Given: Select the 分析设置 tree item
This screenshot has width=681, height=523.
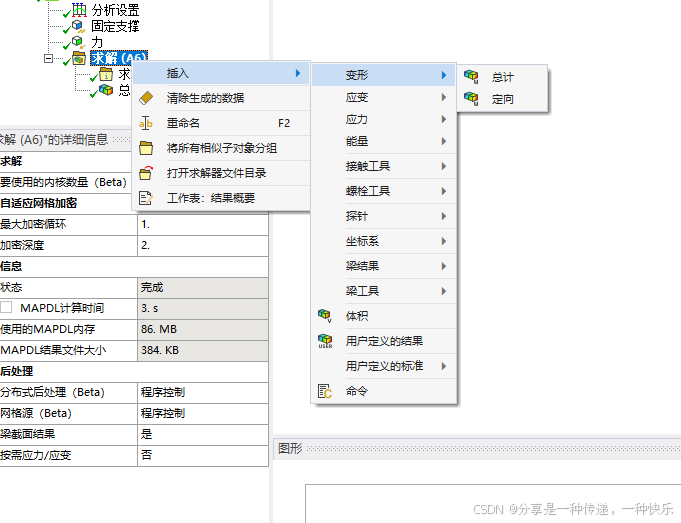Looking at the screenshot, I should pos(115,10).
